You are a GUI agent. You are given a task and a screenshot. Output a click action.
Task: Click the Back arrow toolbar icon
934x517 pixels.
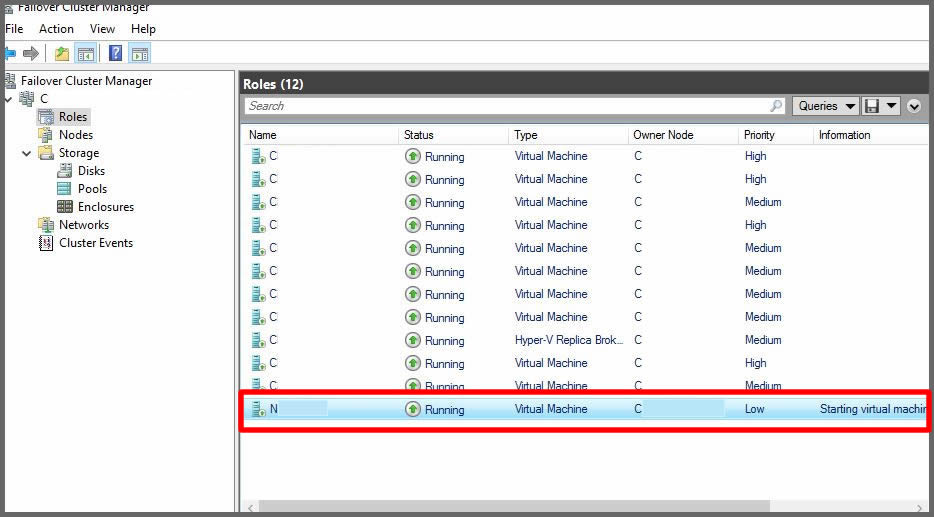[x=10, y=54]
